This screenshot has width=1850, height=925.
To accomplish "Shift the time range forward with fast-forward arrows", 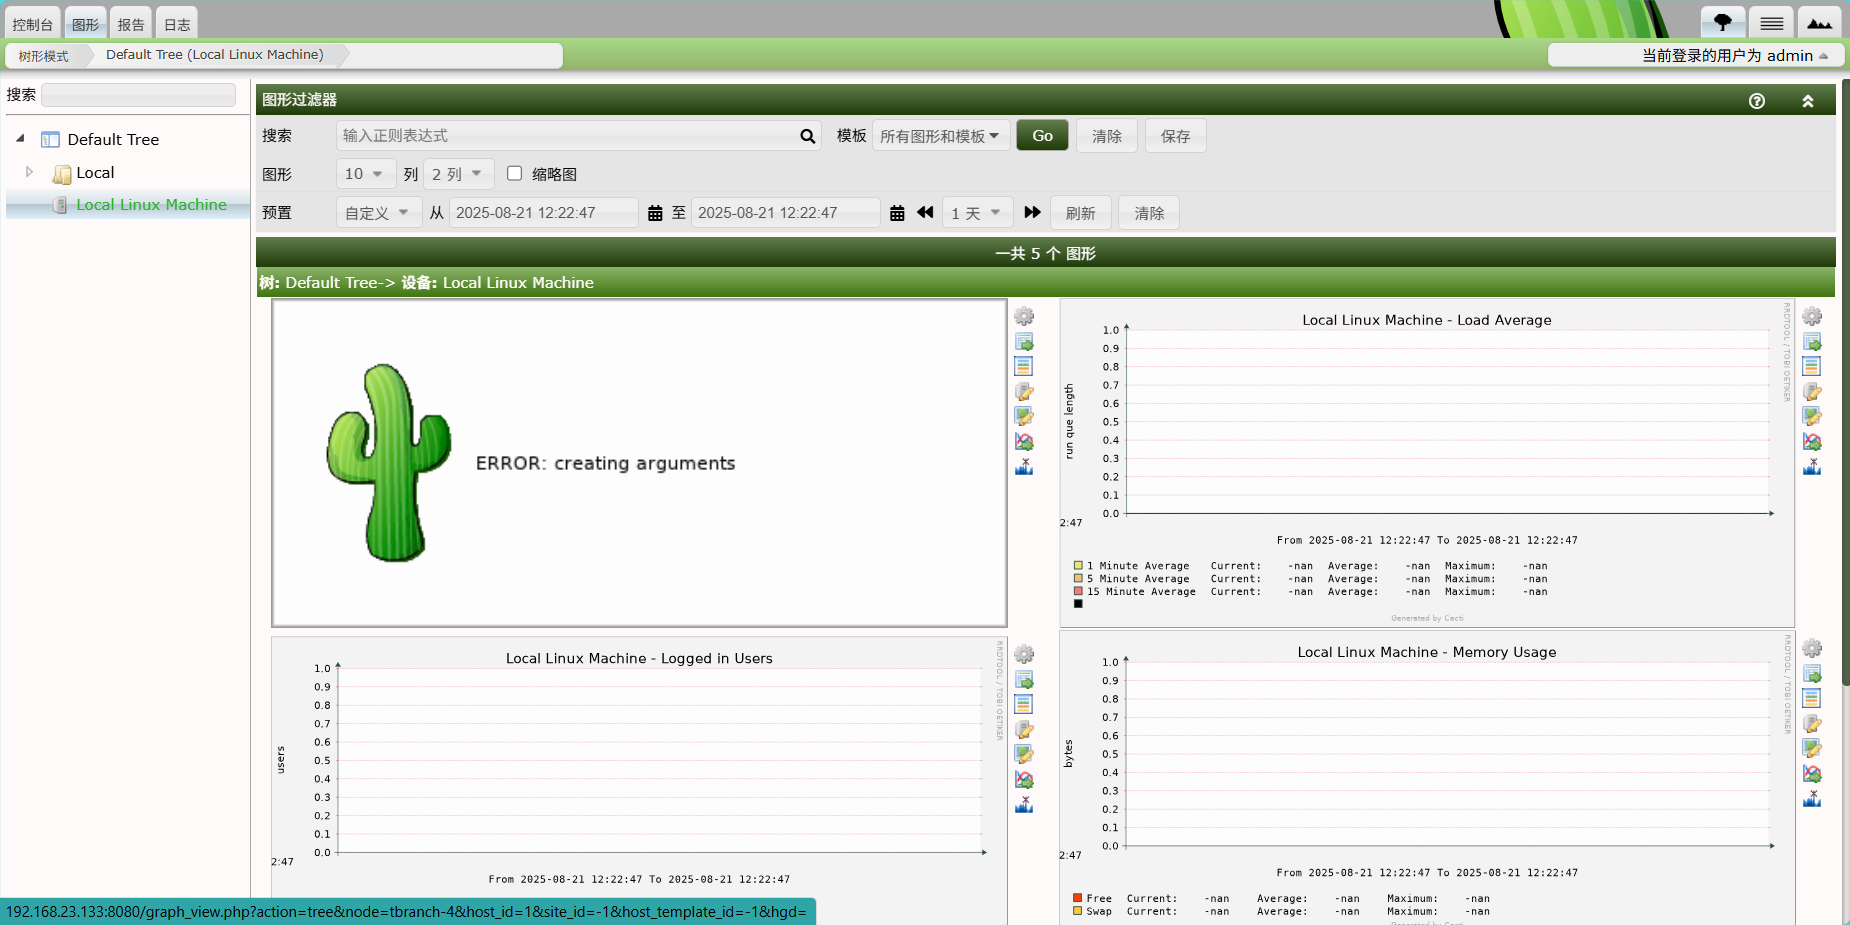I will [x=1033, y=212].
